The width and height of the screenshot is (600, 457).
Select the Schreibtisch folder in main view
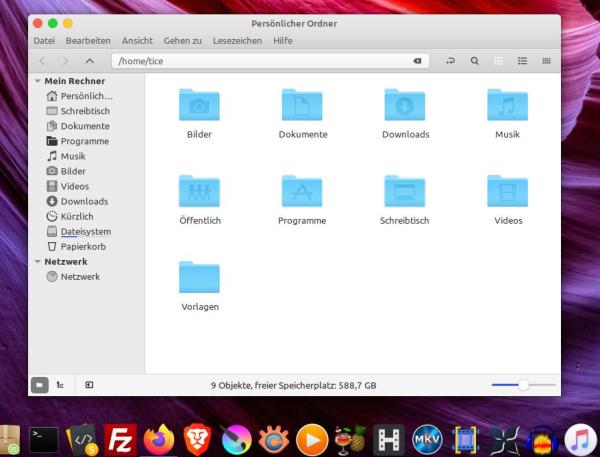coord(405,191)
